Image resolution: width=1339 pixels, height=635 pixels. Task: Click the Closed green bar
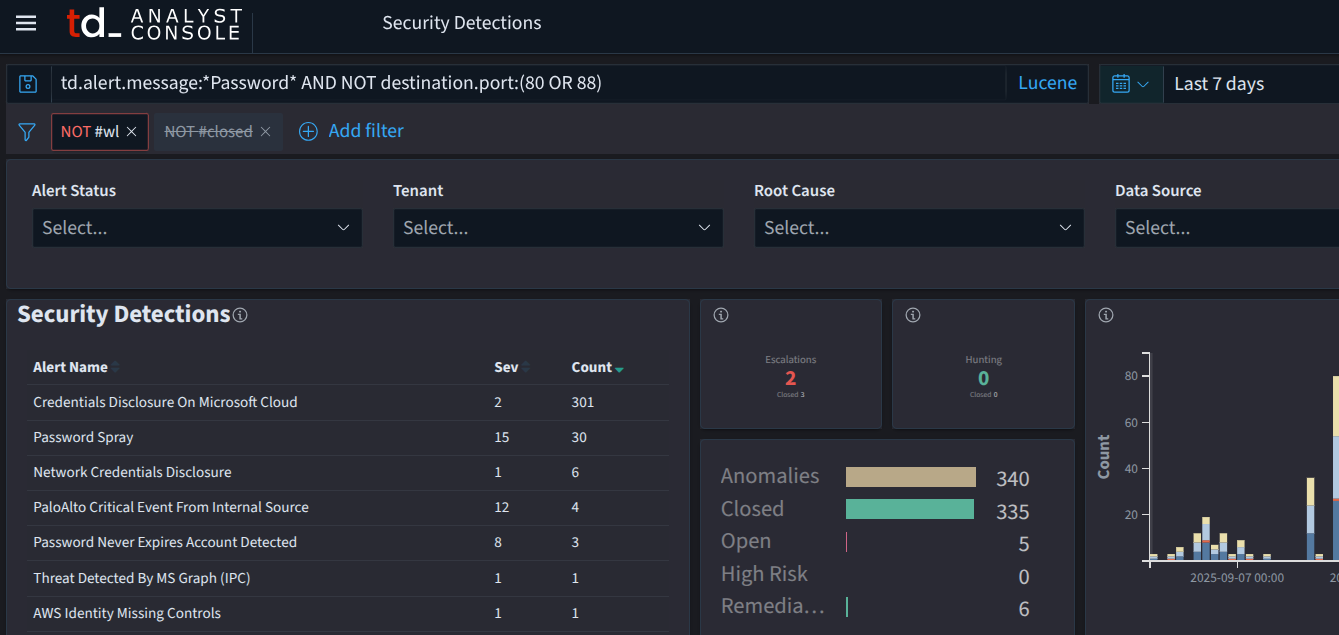coord(909,509)
